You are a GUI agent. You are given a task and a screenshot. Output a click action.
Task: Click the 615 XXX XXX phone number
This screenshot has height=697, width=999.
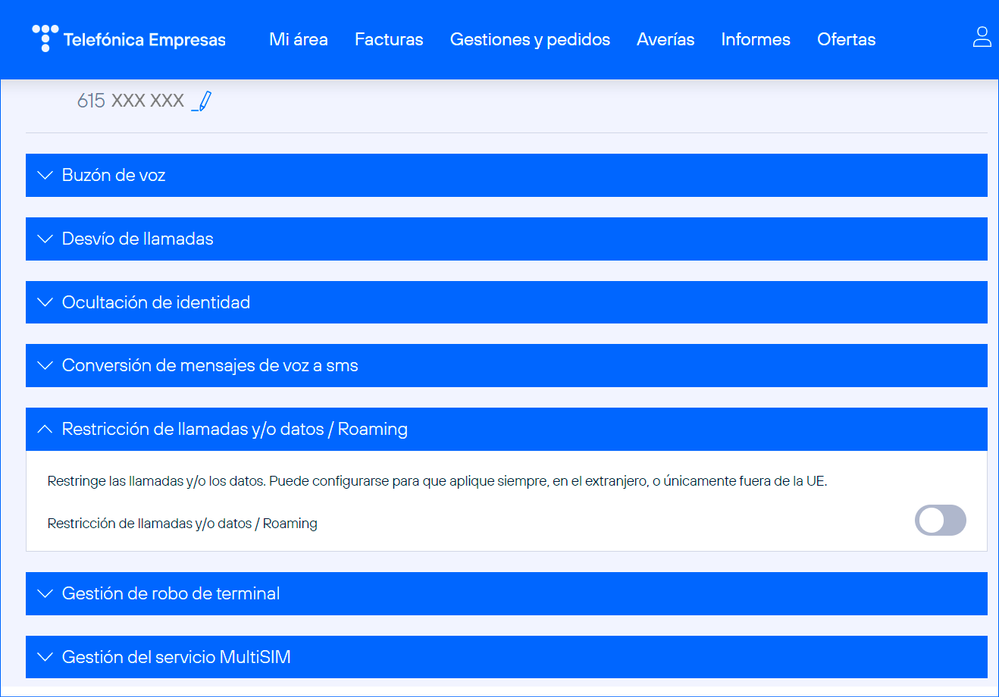(130, 101)
